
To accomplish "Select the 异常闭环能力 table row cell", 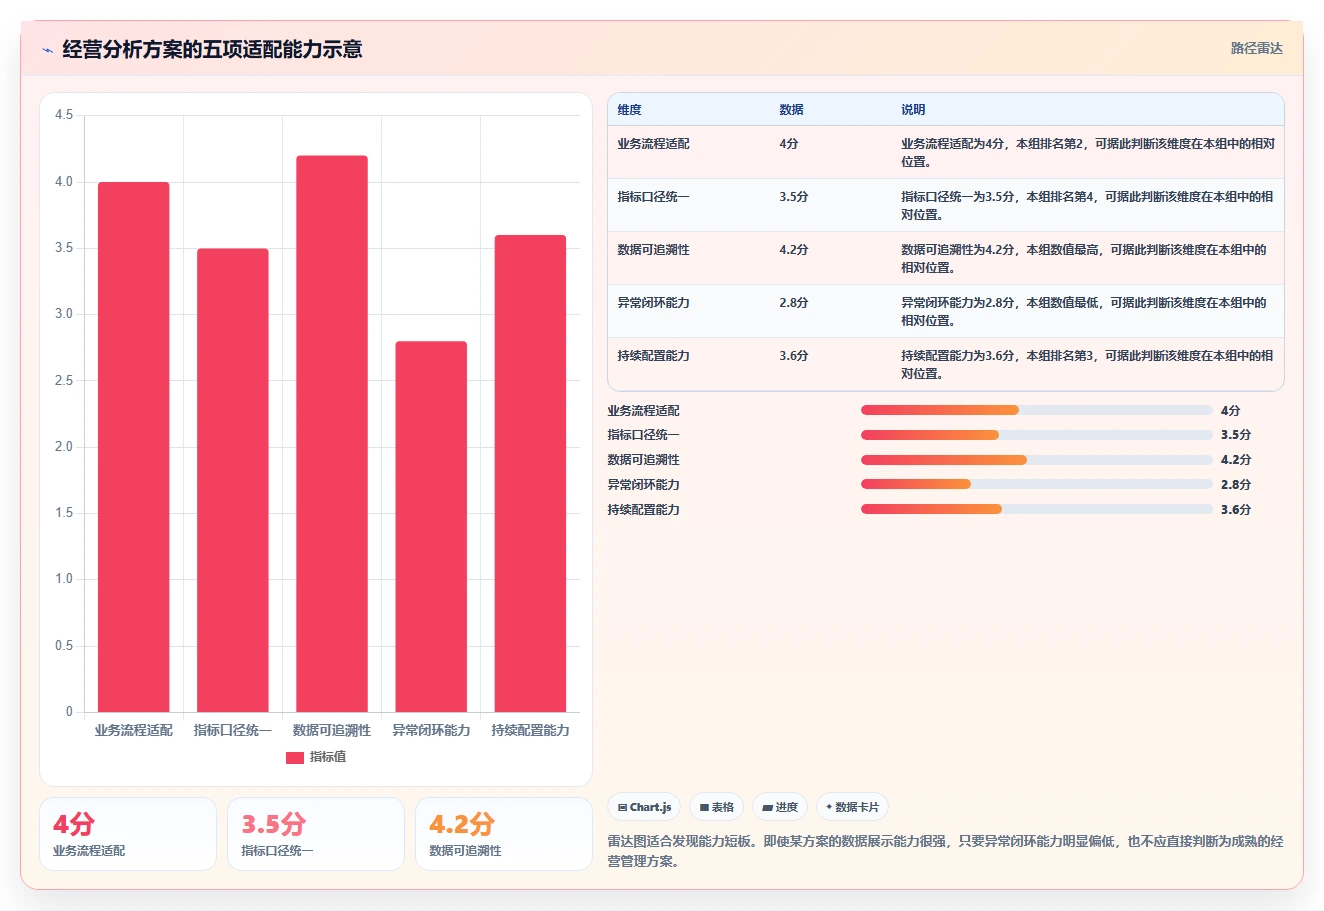I will click(x=653, y=303).
